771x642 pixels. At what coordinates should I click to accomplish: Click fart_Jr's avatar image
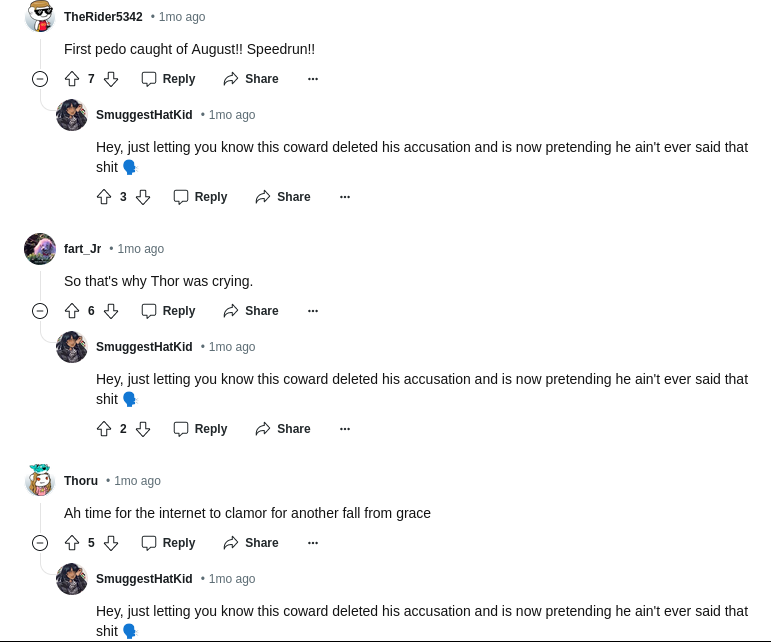click(40, 249)
